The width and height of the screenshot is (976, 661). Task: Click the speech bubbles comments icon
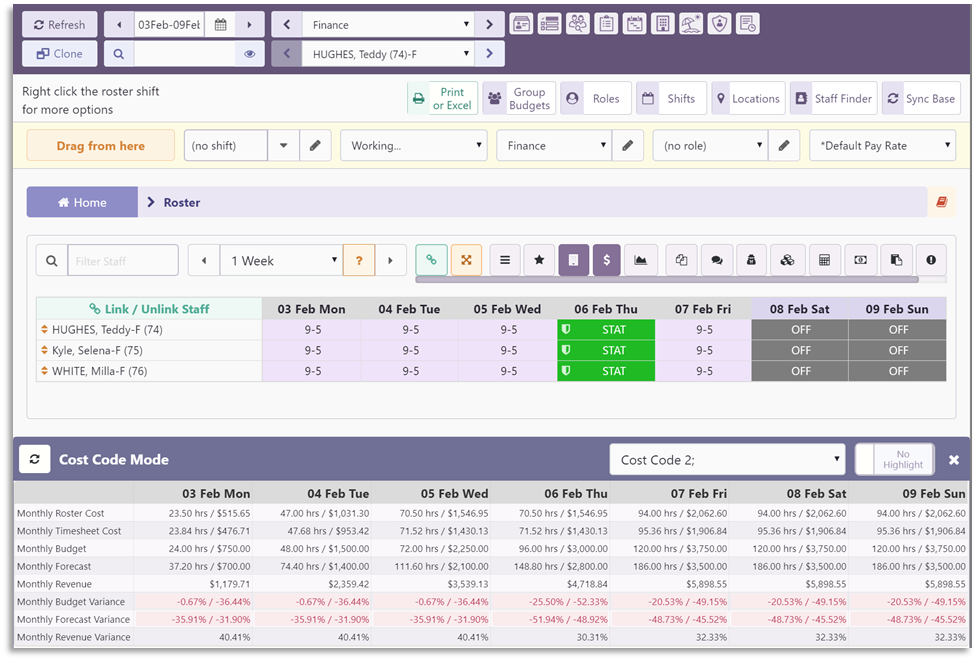pos(717,260)
